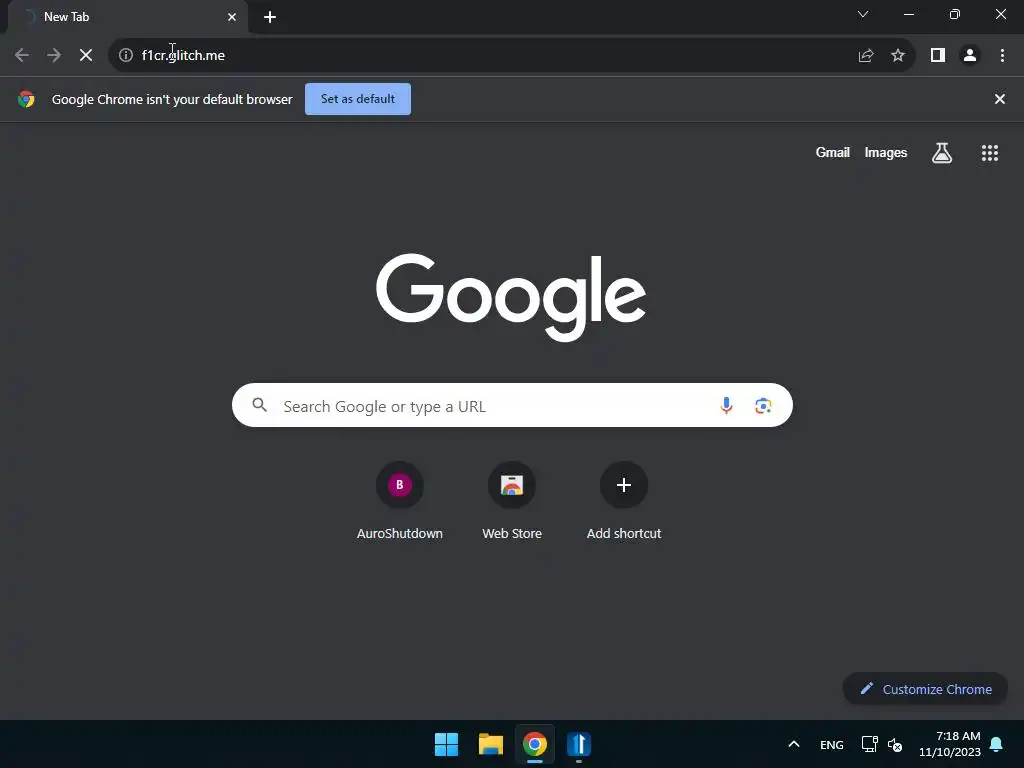The height and width of the screenshot is (768, 1024).
Task: Open tab search dropdown
Action: pos(863,14)
